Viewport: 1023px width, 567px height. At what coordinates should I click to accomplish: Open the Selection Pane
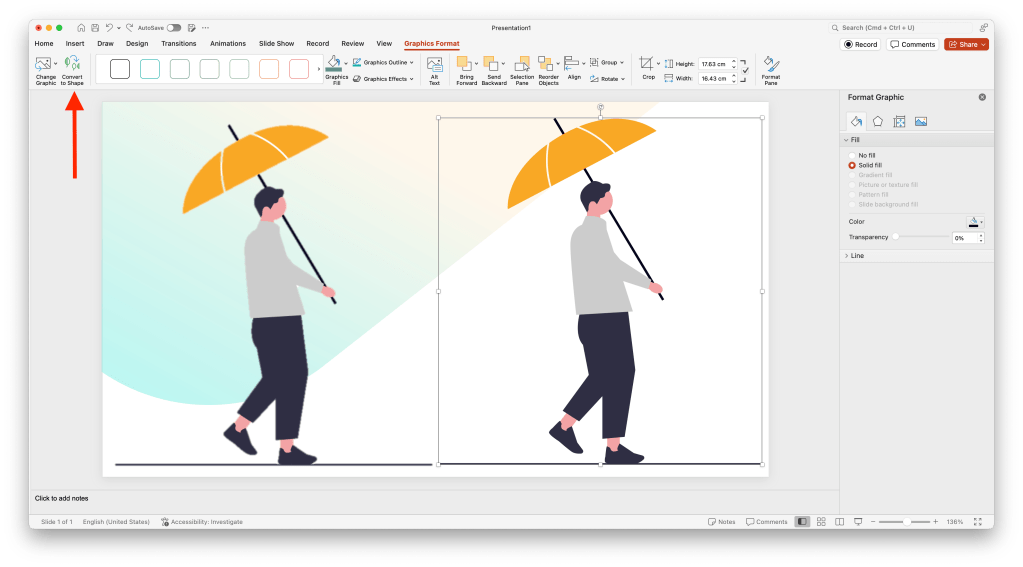click(522, 69)
